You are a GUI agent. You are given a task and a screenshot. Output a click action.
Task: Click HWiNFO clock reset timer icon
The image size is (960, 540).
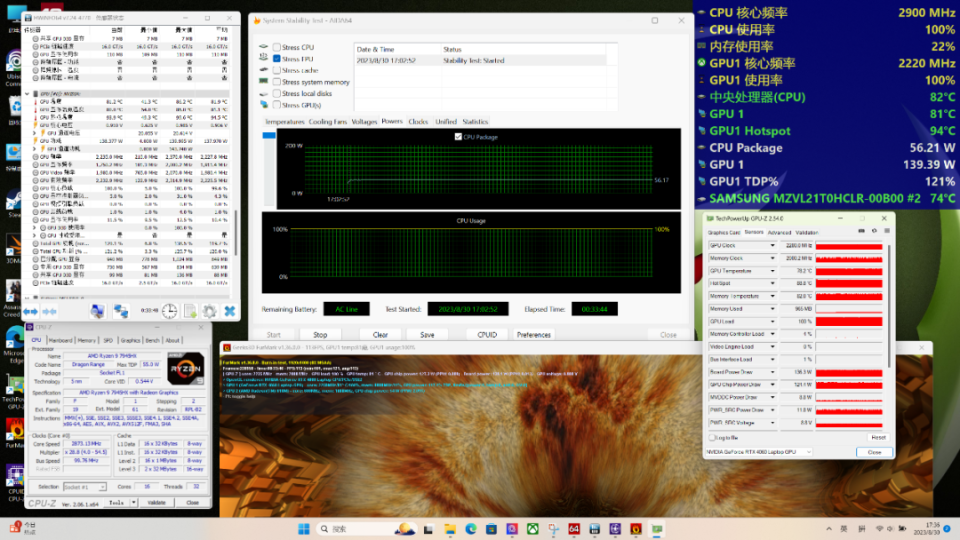170,311
